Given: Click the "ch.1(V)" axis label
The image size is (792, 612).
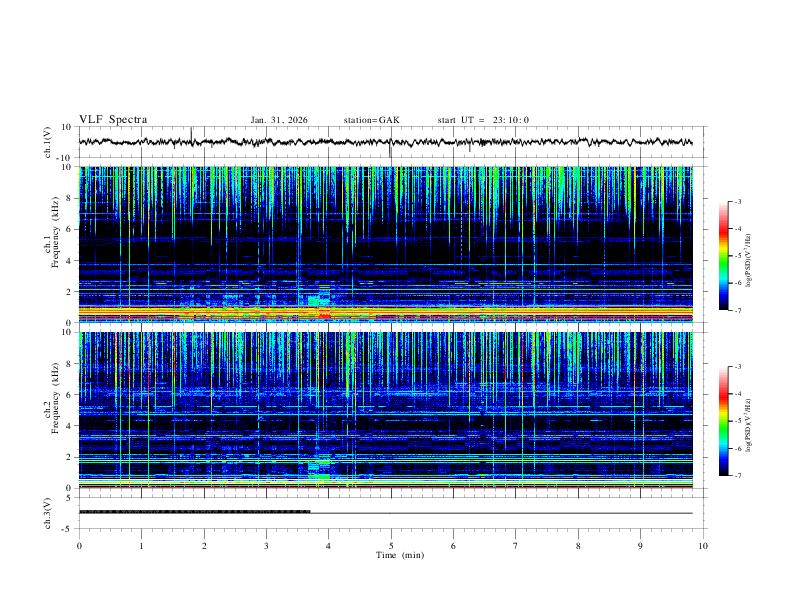Looking at the screenshot, I should click(x=48, y=142).
